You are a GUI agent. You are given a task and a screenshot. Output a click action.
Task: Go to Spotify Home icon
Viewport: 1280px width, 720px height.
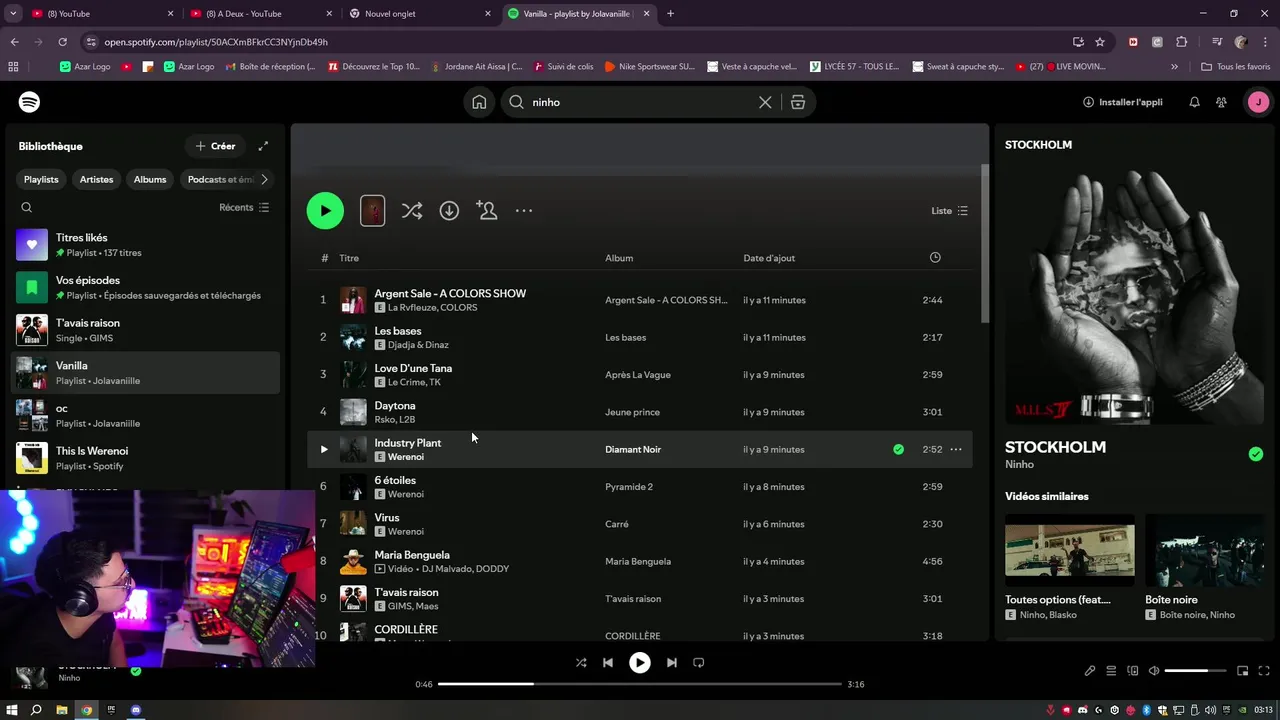pos(480,102)
